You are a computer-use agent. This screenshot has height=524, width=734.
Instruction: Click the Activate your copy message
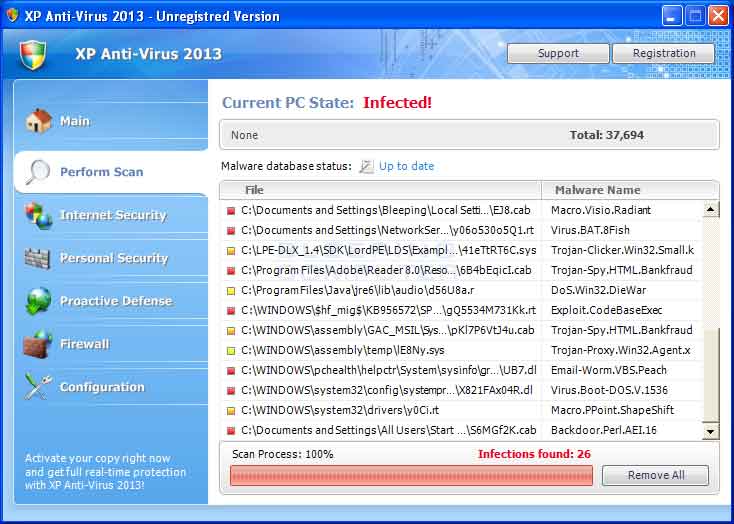tap(105, 472)
